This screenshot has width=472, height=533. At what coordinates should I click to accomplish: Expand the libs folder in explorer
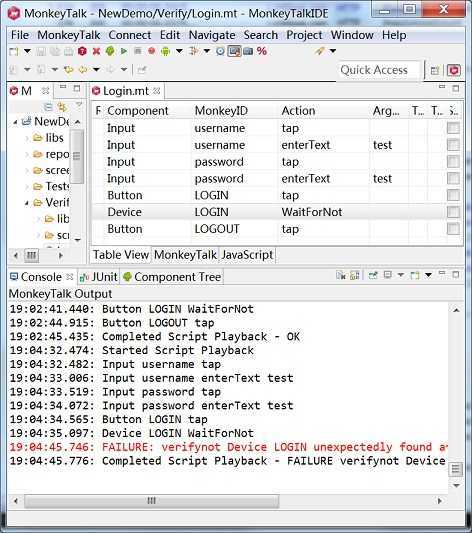27,138
